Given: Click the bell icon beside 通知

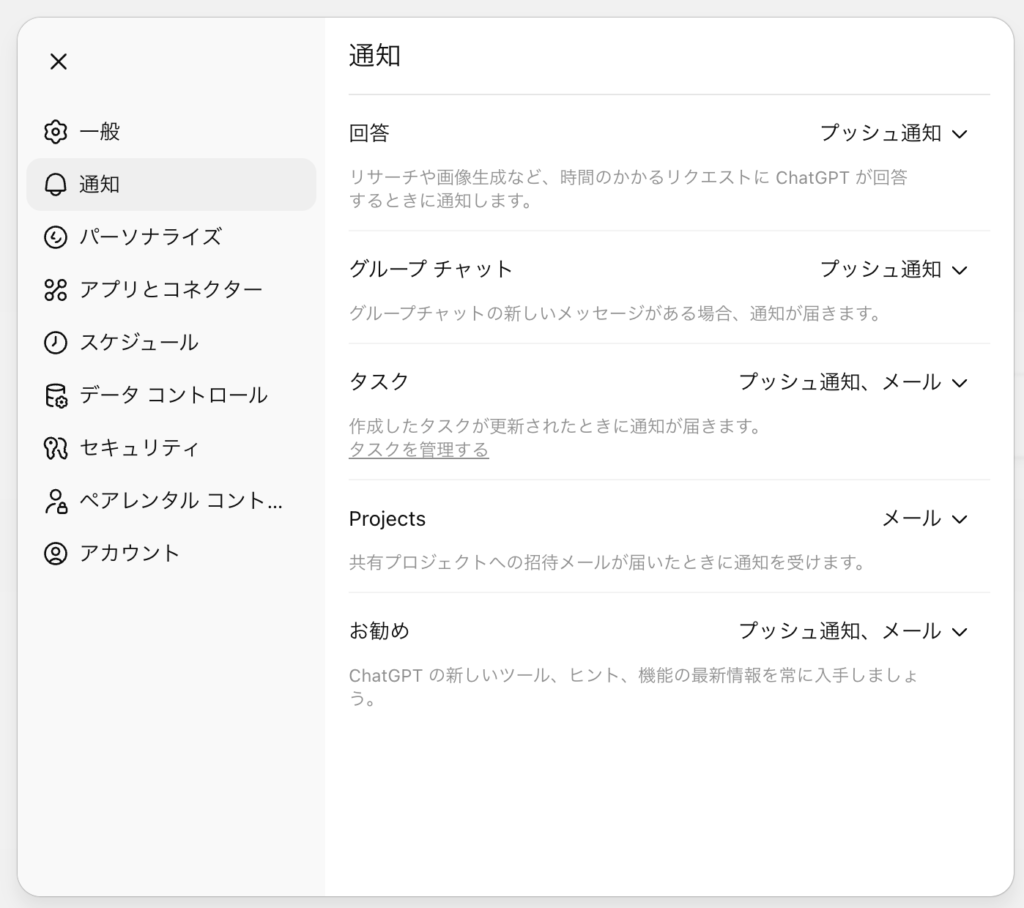Looking at the screenshot, I should point(55,185).
